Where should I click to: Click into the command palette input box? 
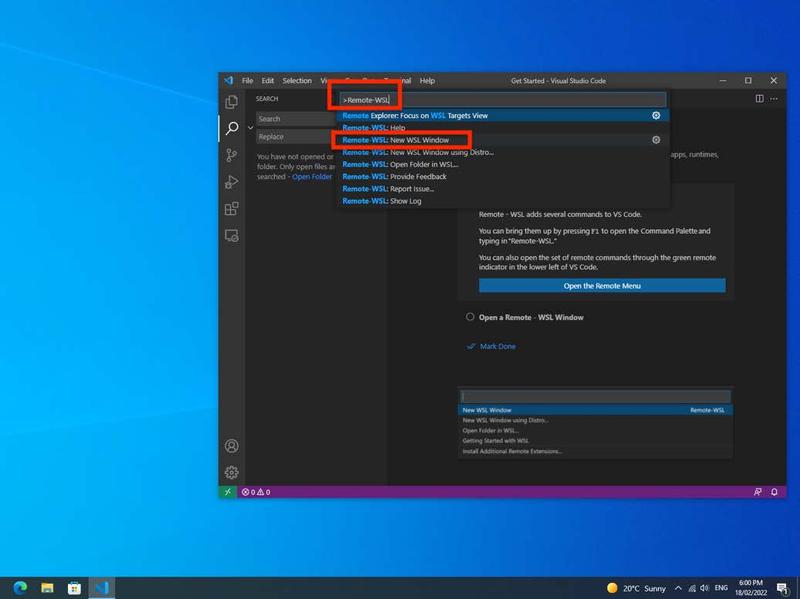click(x=503, y=100)
